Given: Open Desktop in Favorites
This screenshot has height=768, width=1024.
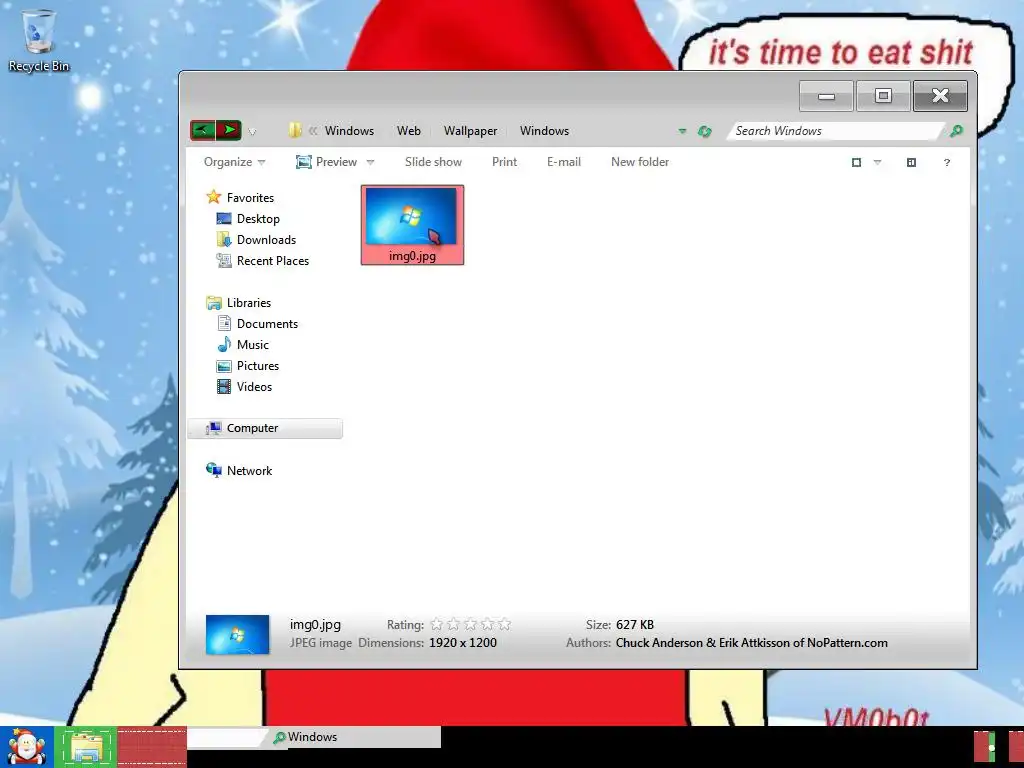Looking at the screenshot, I should (258, 219).
